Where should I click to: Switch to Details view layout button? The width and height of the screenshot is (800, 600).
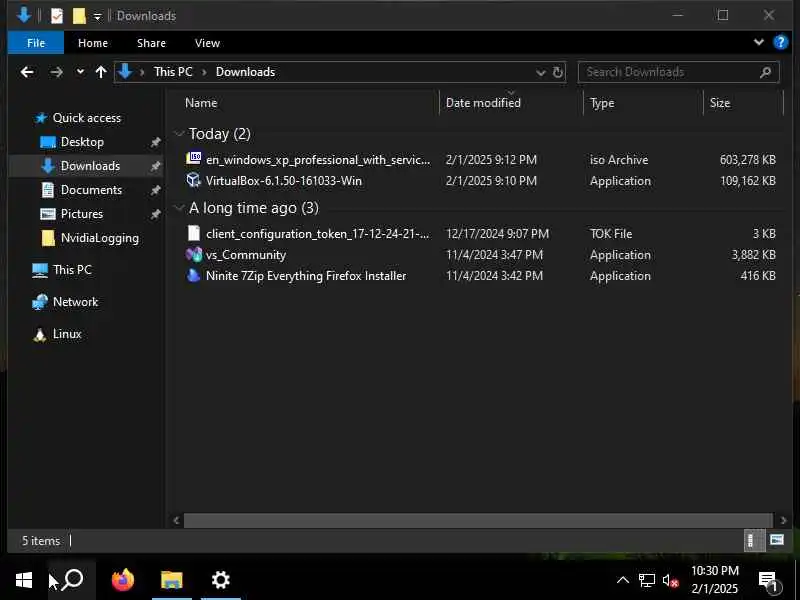click(754, 540)
